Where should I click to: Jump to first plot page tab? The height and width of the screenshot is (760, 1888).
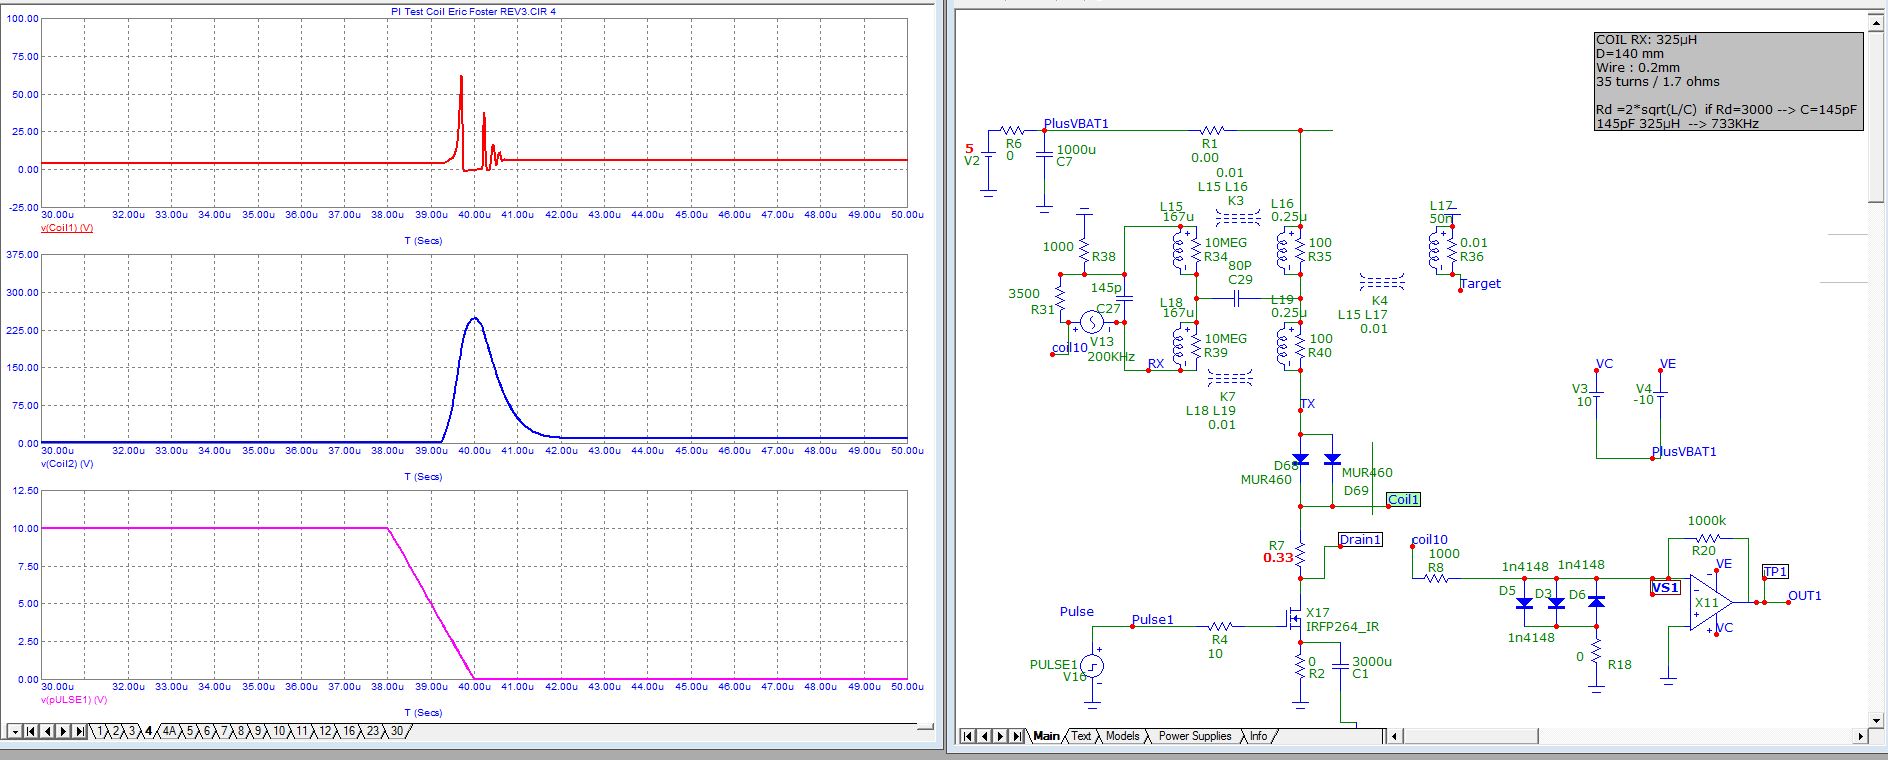31,732
